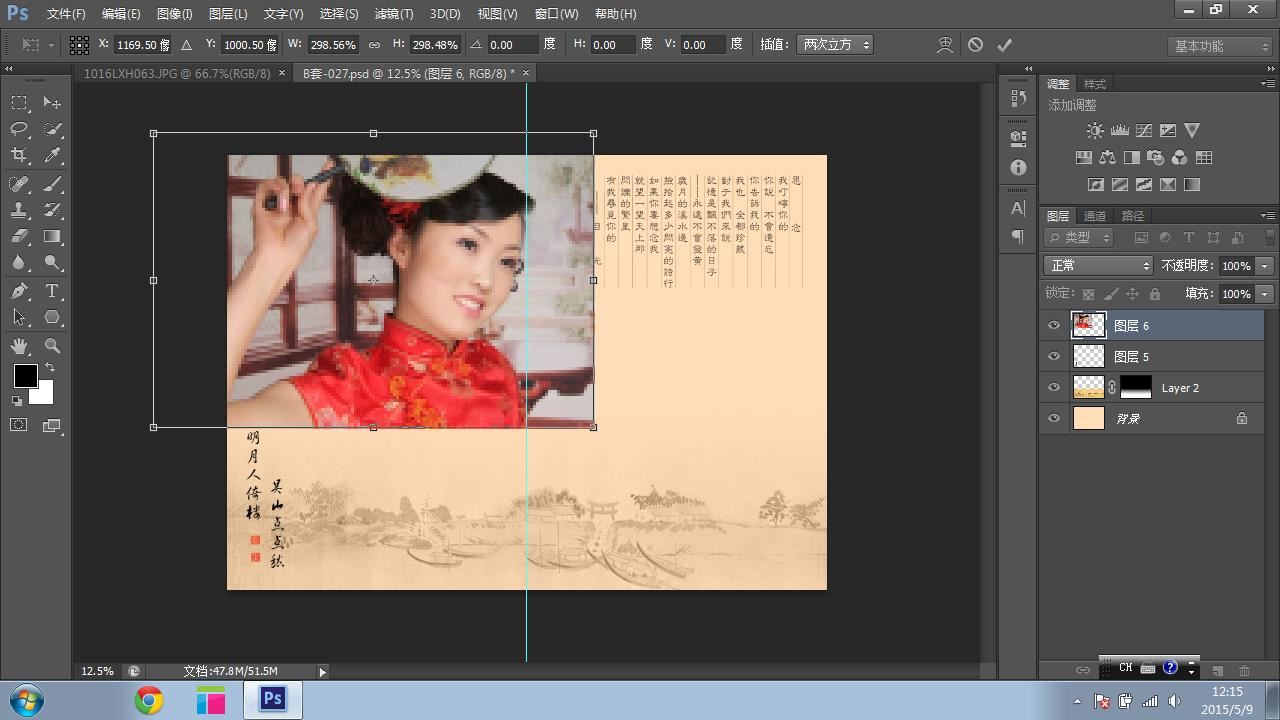This screenshot has width=1280, height=720.
Task: Add an Exposure adjustment
Action: (x=1168, y=131)
